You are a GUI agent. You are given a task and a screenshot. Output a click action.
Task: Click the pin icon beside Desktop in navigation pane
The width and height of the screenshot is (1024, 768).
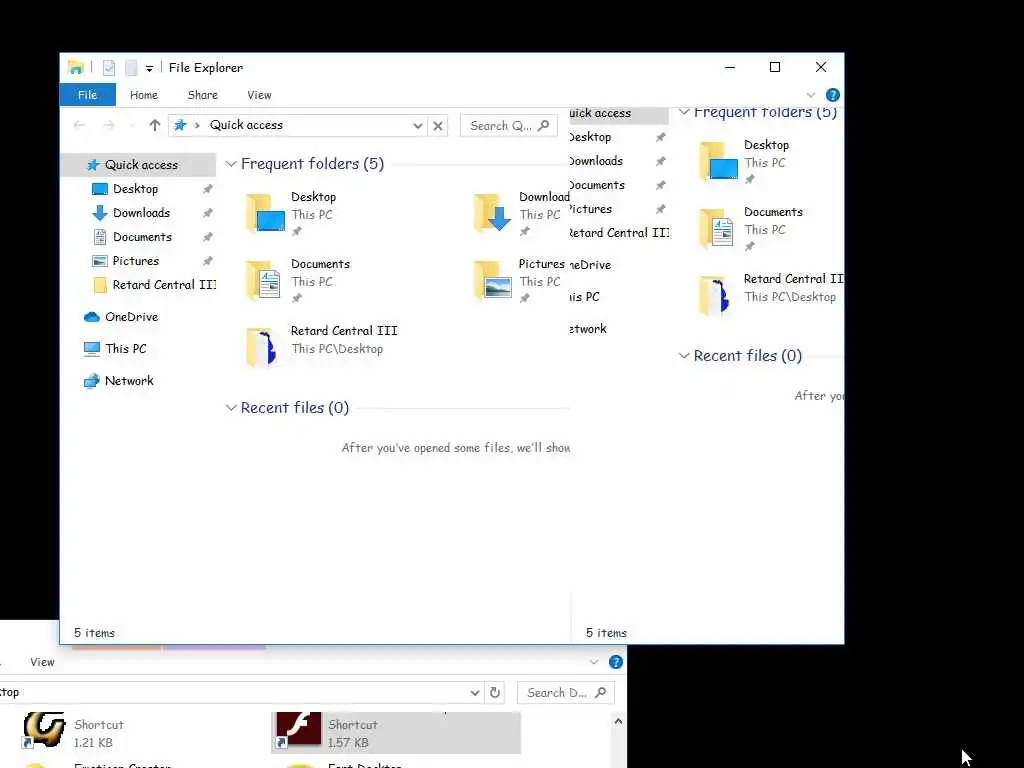coord(208,189)
